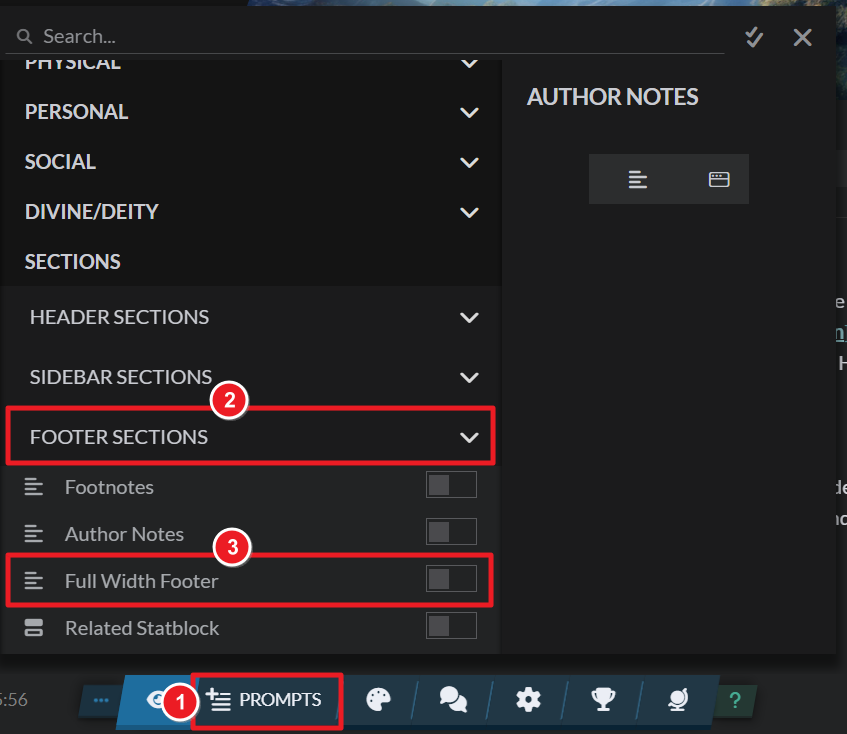Image resolution: width=847 pixels, height=734 pixels.
Task: Expand the Social category chevron
Action: point(469,163)
